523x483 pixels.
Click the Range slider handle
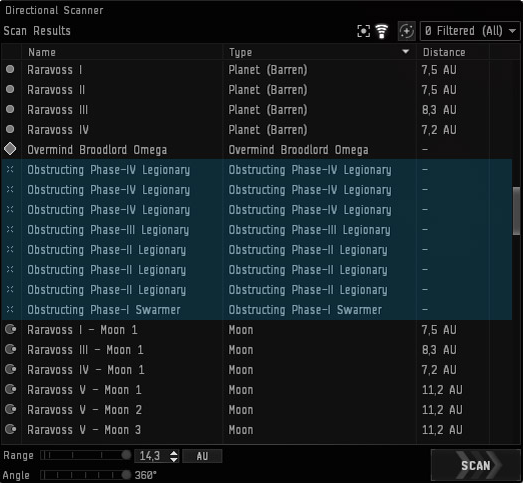[x=126, y=455]
